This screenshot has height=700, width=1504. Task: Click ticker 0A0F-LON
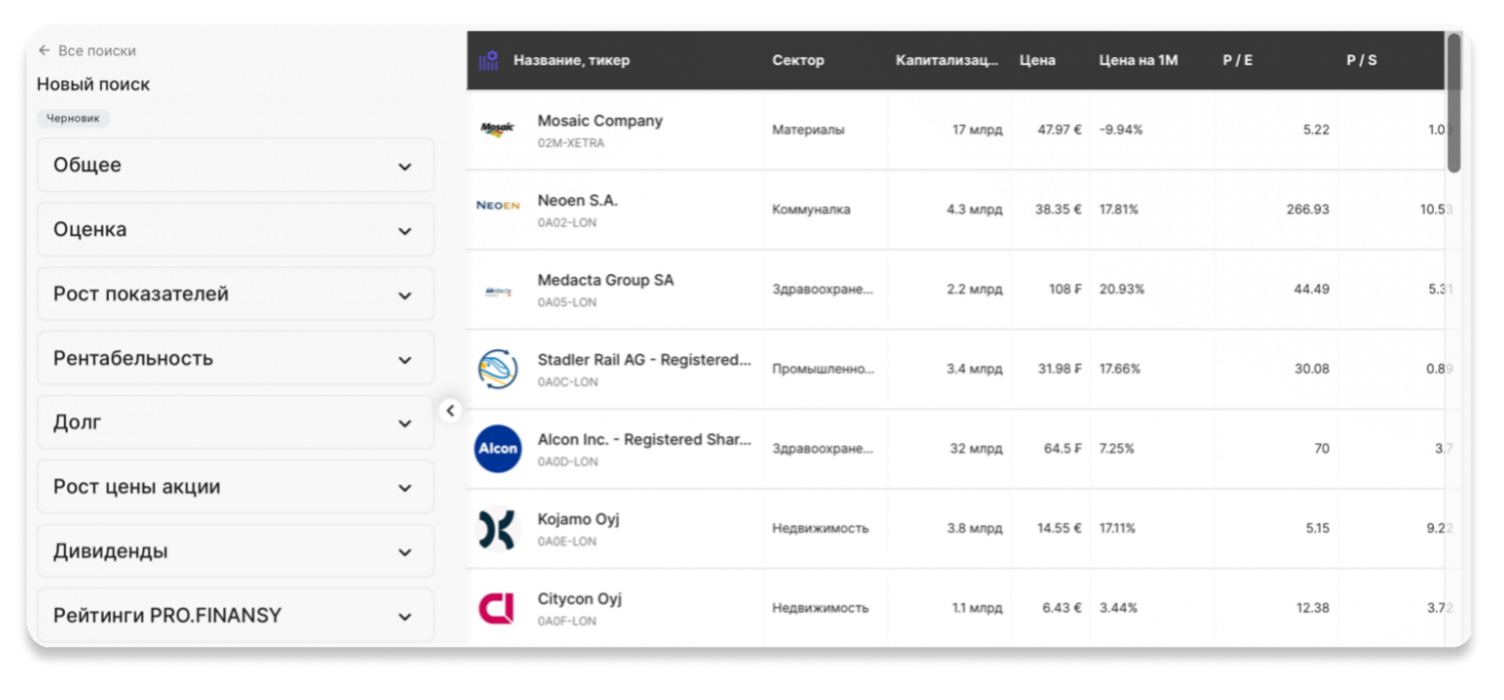(567, 621)
